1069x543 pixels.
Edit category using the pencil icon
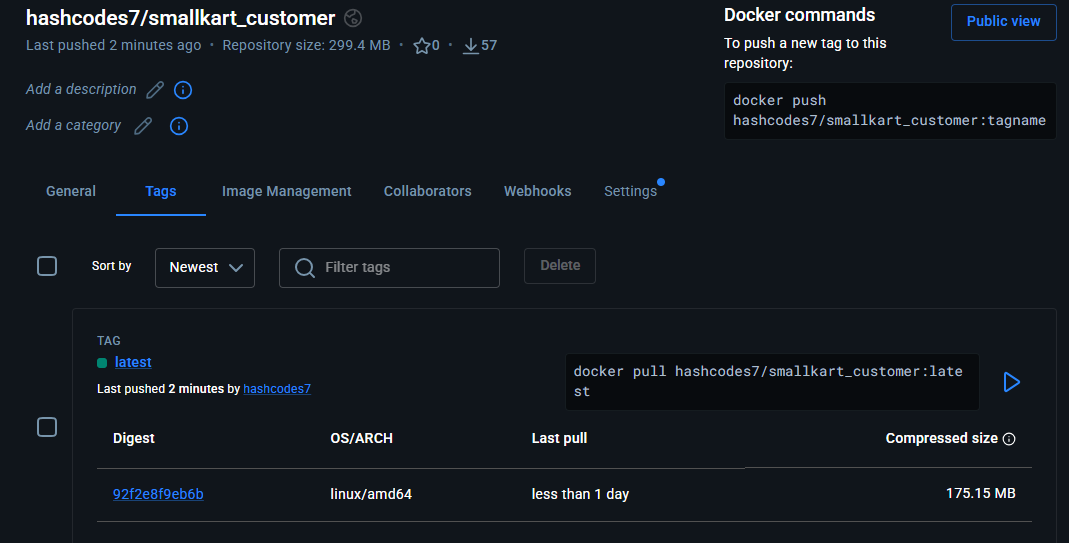tap(143, 126)
